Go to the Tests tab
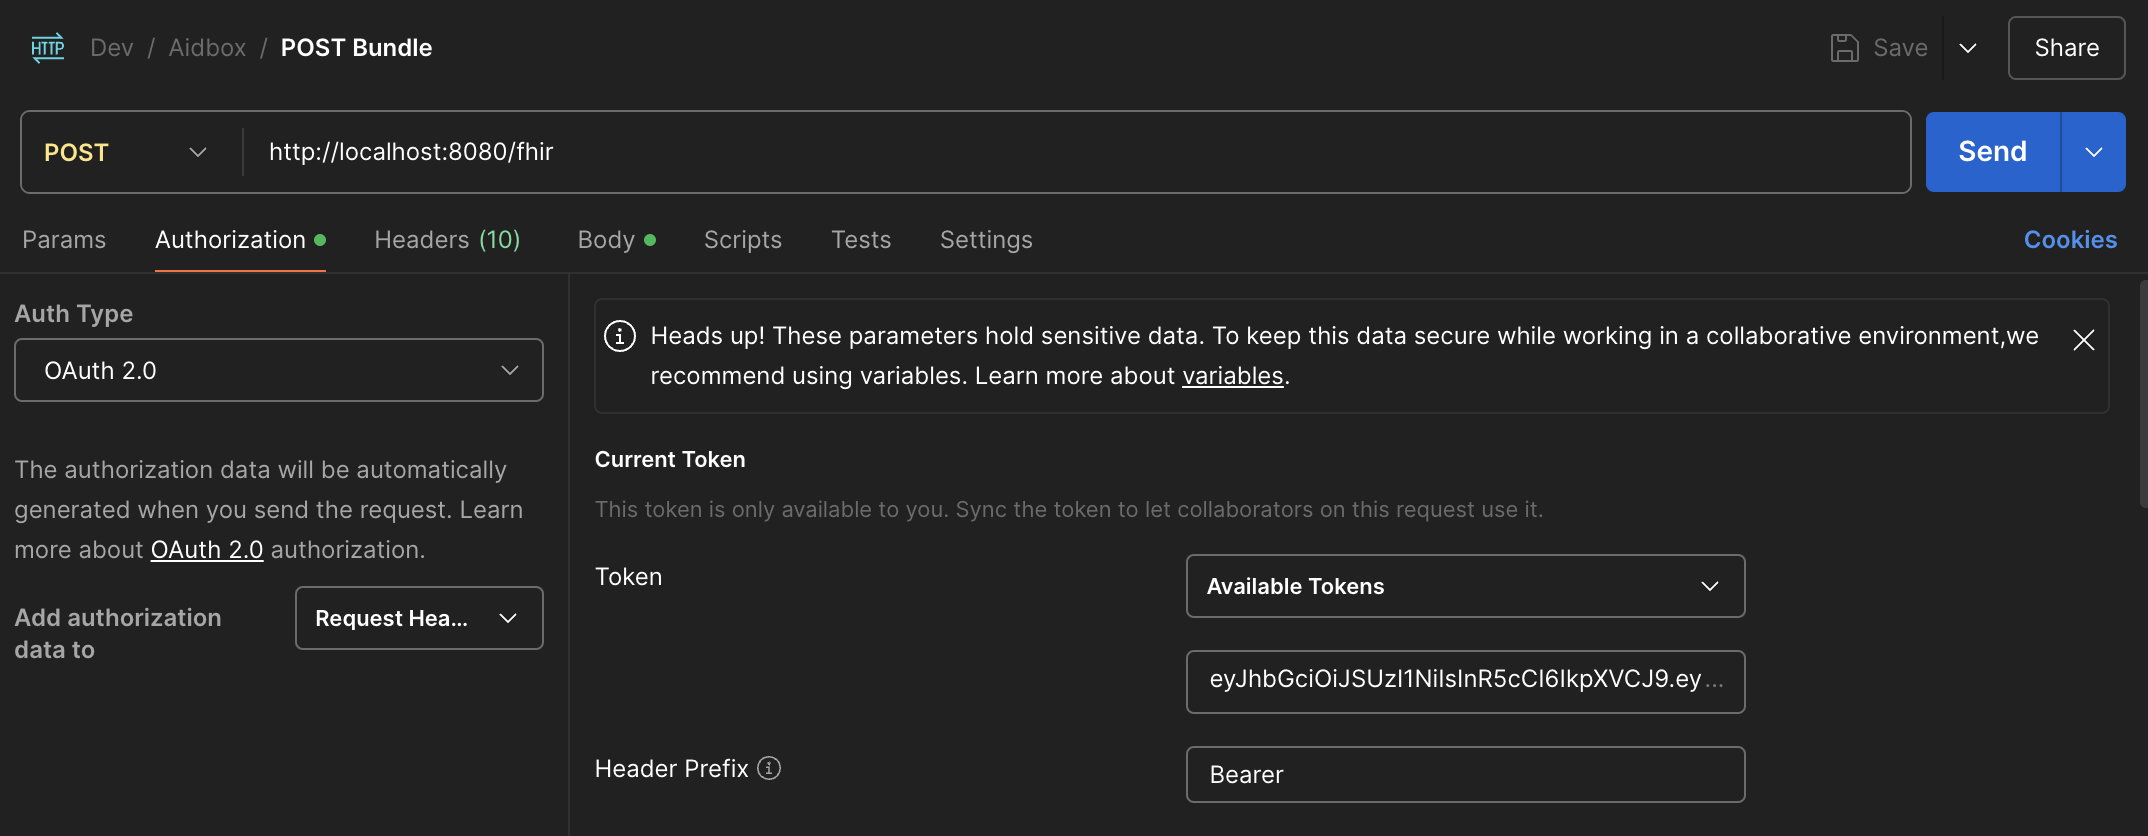Viewport: 2148px width, 836px height. pyautogui.click(x=861, y=240)
